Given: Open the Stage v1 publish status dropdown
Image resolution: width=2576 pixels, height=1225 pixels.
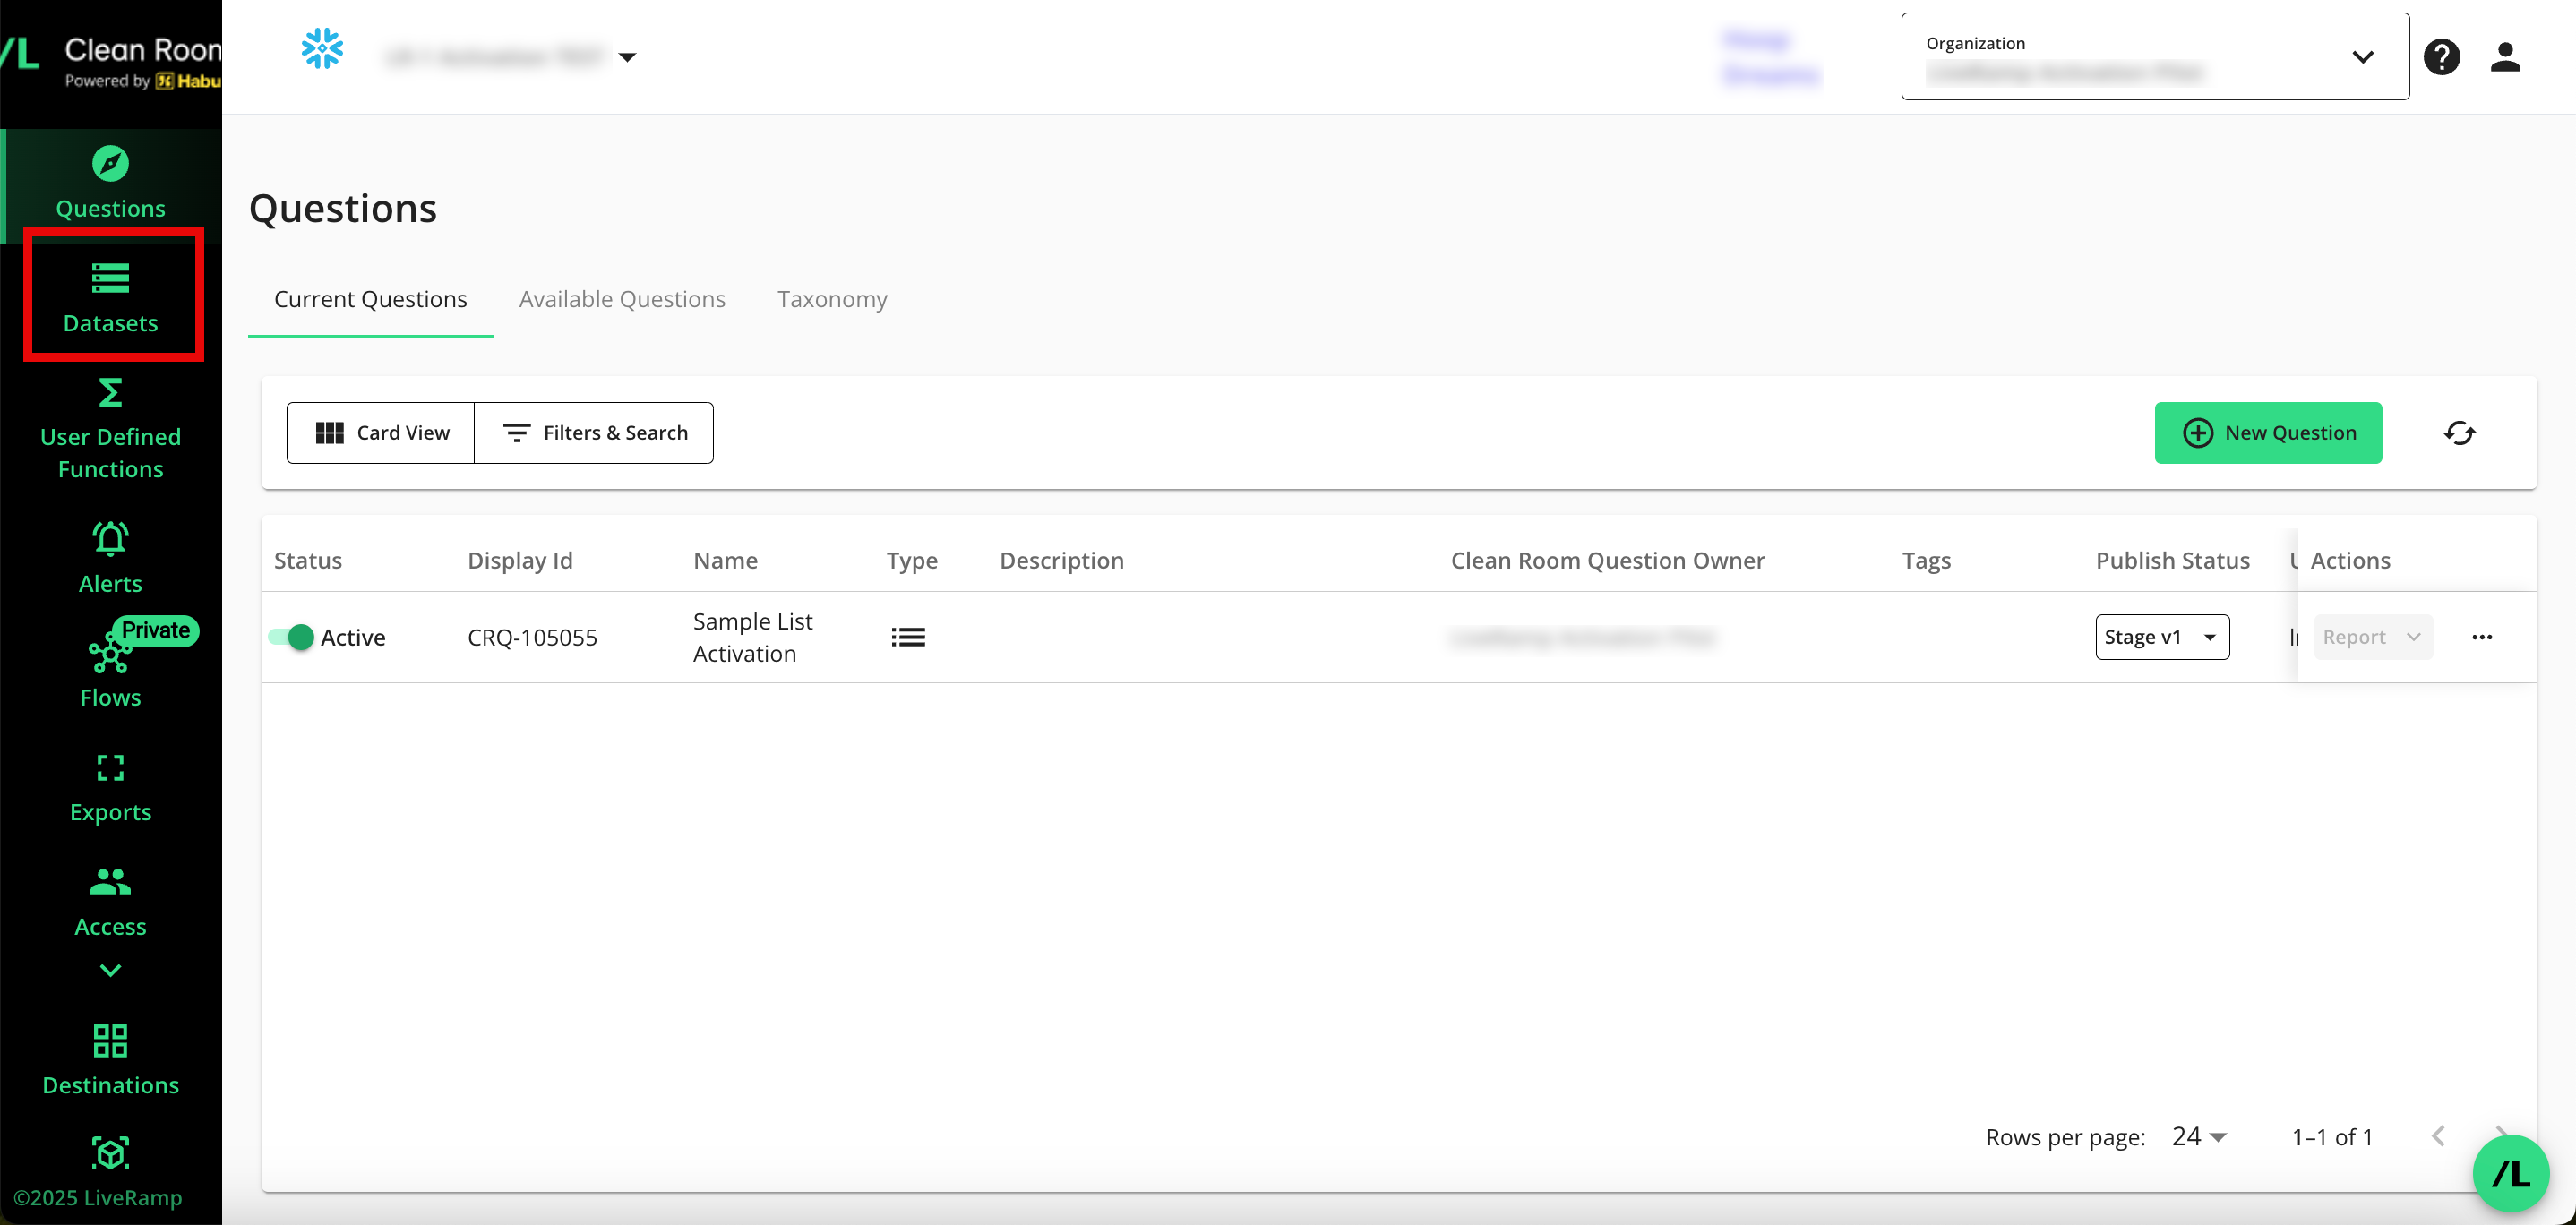Looking at the screenshot, I should pyautogui.click(x=2162, y=637).
